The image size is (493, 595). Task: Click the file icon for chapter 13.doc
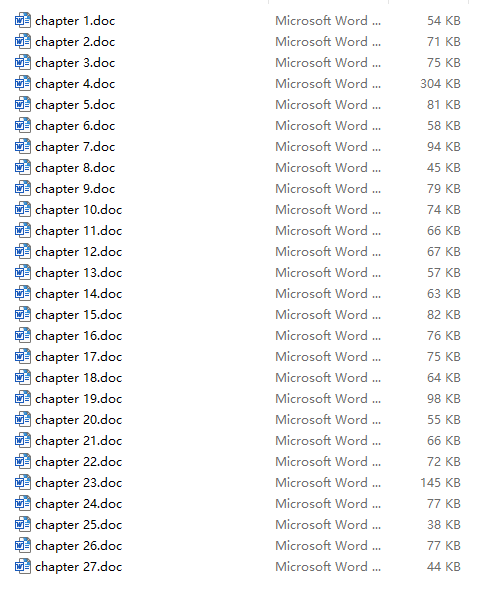[x=23, y=272]
